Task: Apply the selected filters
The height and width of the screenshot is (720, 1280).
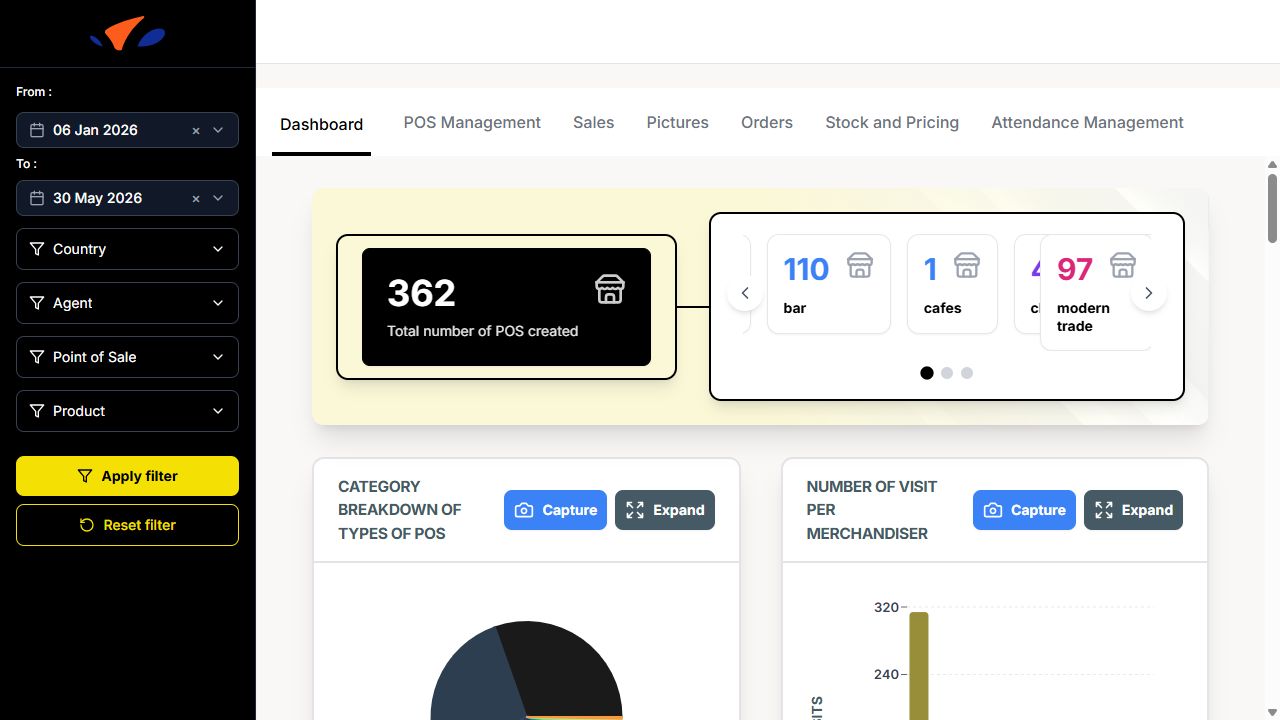Action: [127, 476]
